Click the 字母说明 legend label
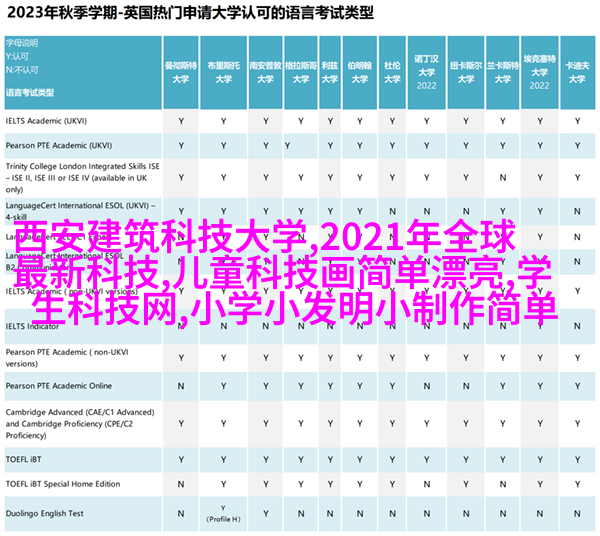The width and height of the screenshot is (600, 536). coord(22,43)
